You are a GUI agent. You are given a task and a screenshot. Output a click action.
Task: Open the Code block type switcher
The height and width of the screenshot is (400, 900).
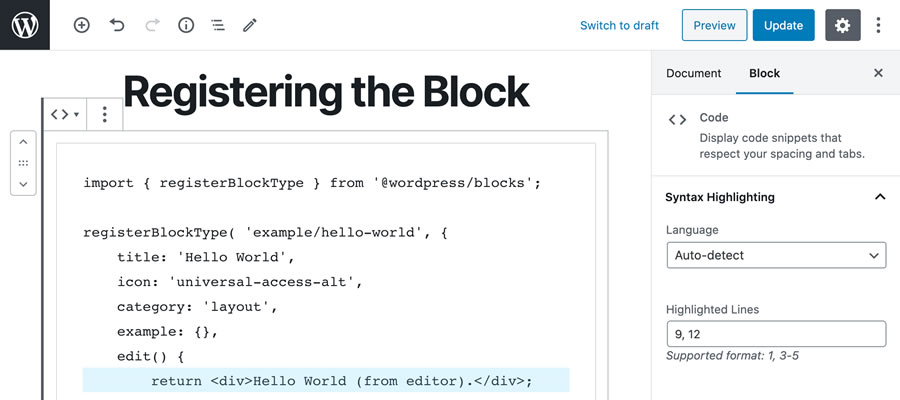pyautogui.click(x=64, y=115)
